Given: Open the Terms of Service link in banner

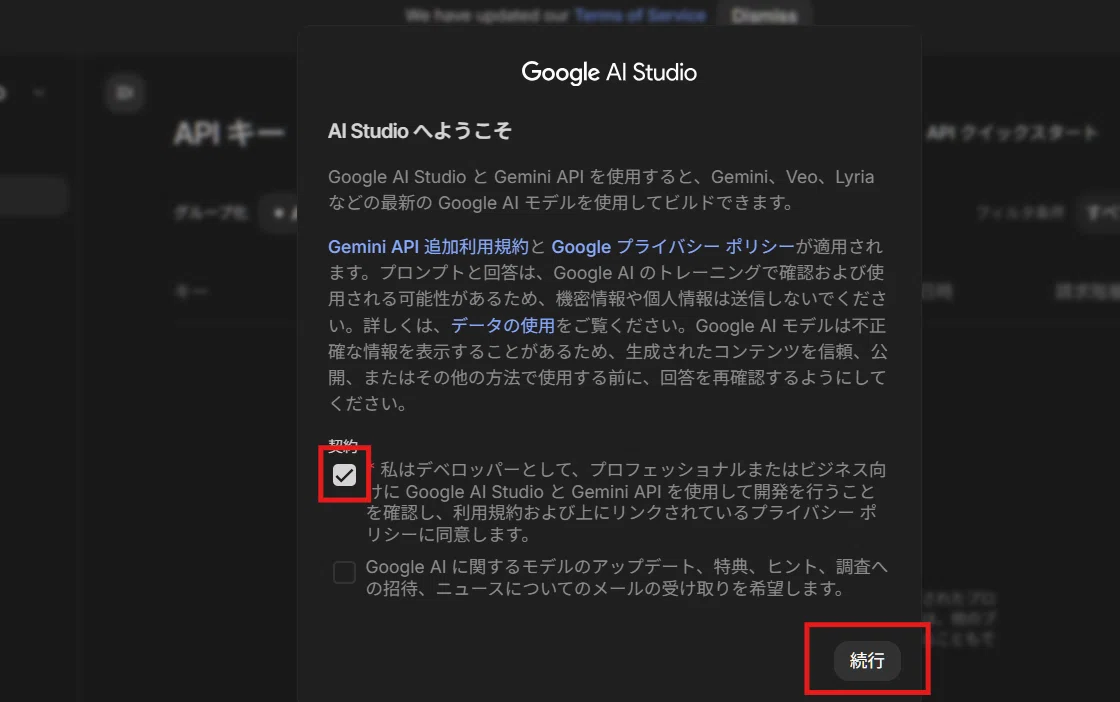Looking at the screenshot, I should click(x=640, y=15).
